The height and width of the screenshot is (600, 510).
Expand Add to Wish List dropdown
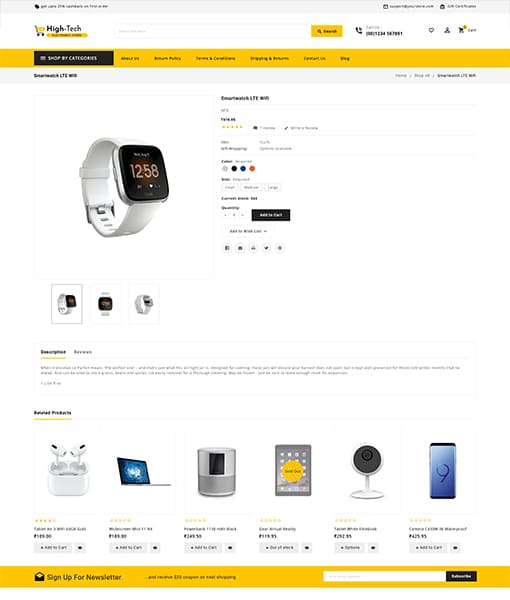click(248, 231)
